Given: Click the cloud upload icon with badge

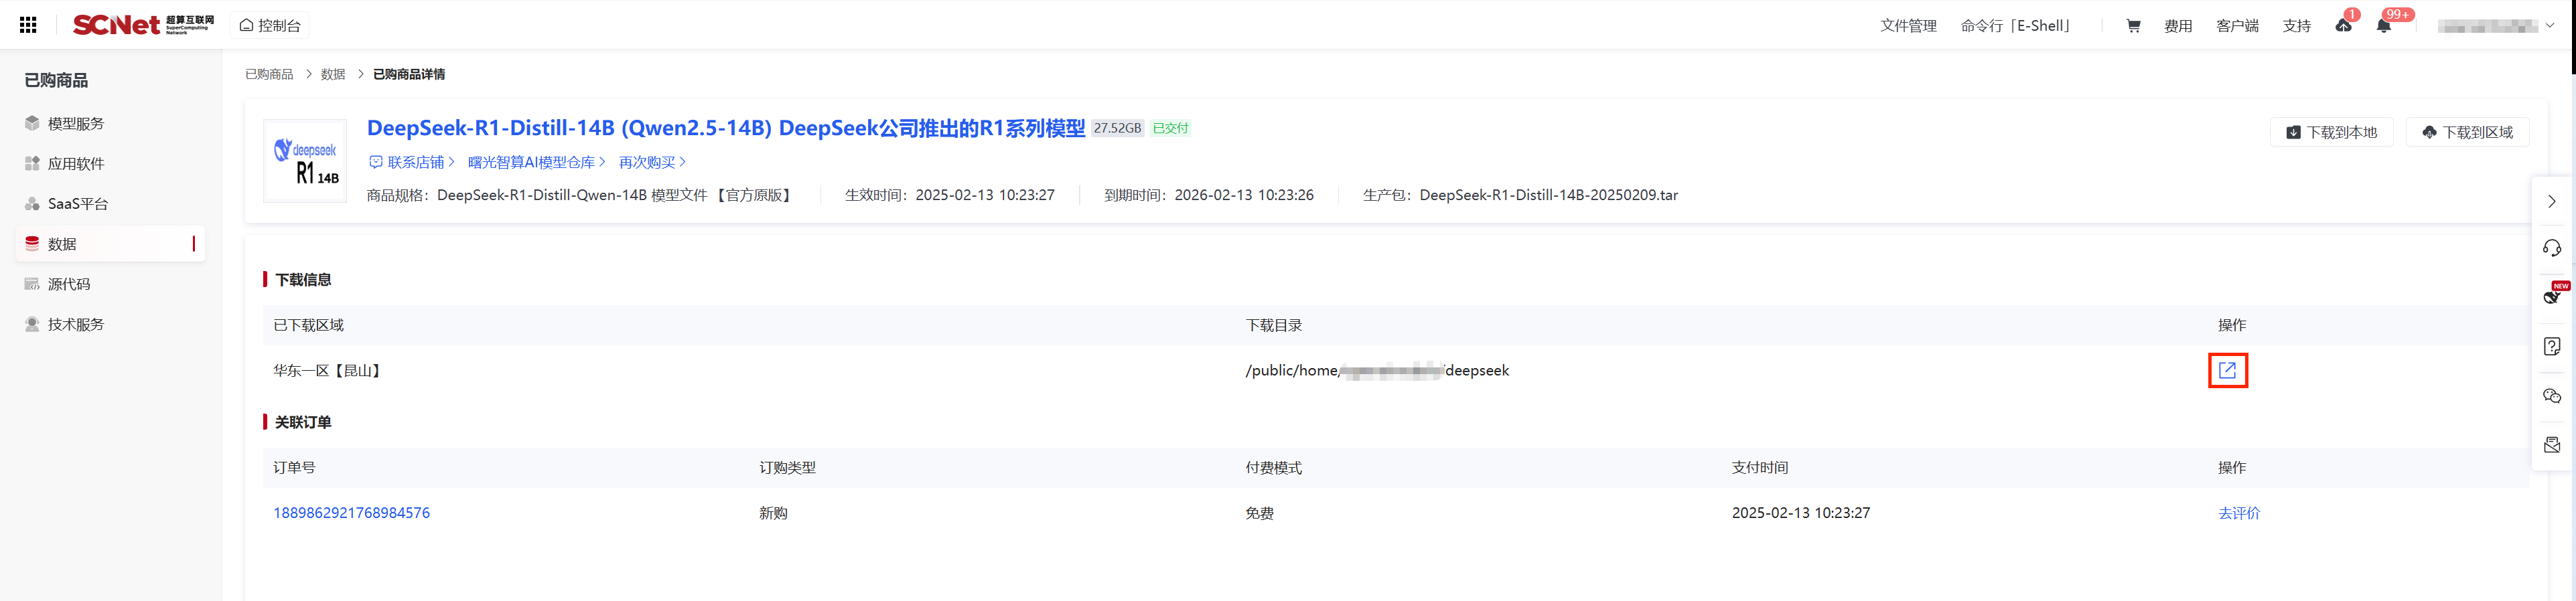Looking at the screenshot, I should [2343, 26].
